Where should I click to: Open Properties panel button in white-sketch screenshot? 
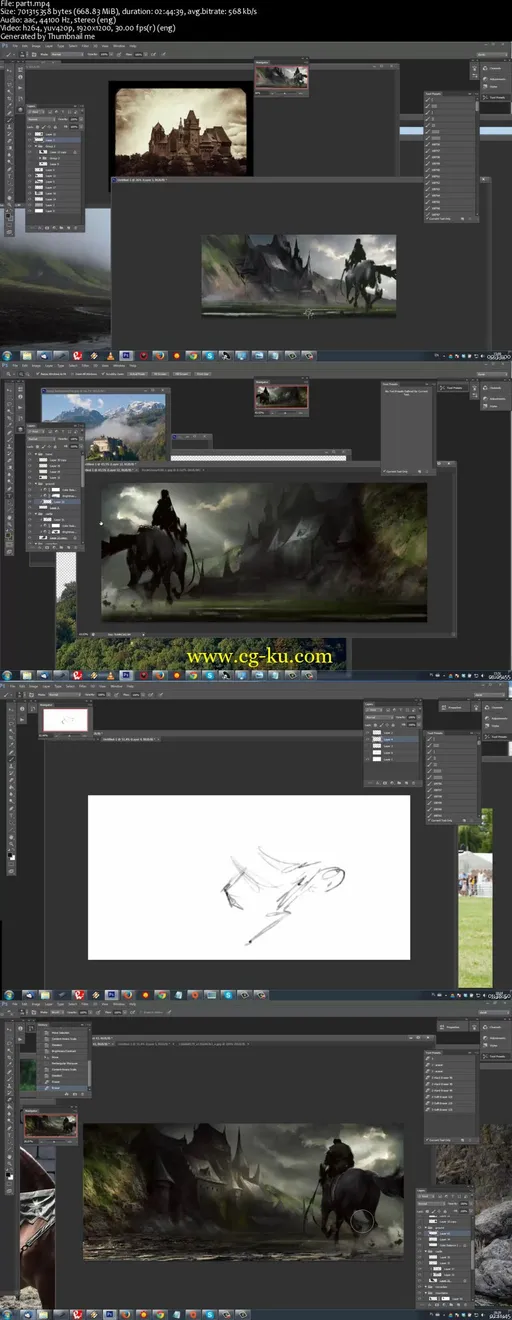click(452, 707)
